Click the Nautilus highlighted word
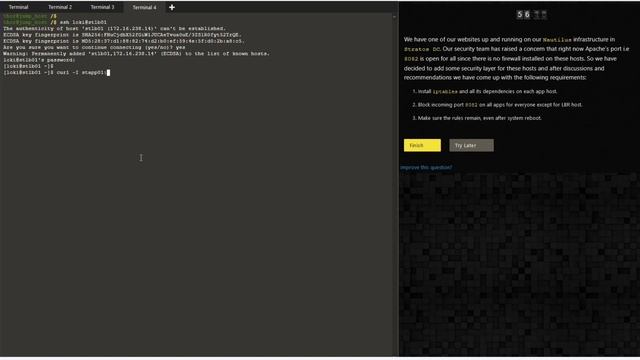640x360 pixels. [557, 40]
